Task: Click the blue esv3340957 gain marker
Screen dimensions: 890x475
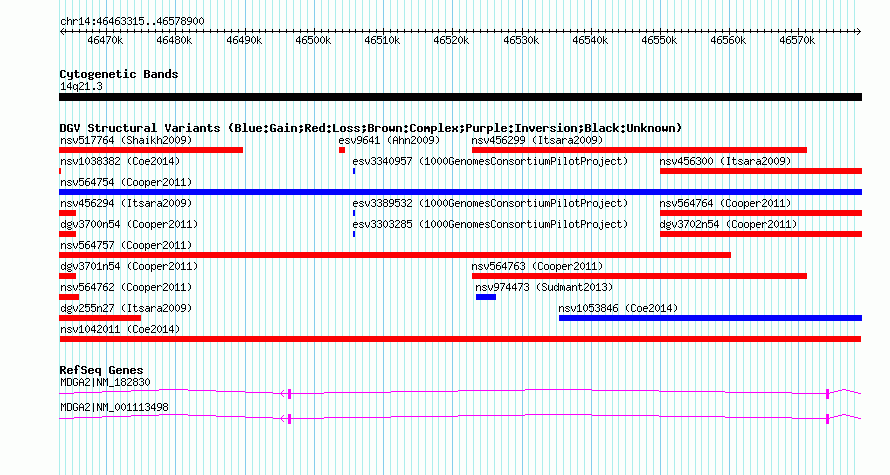Action: 354,171
